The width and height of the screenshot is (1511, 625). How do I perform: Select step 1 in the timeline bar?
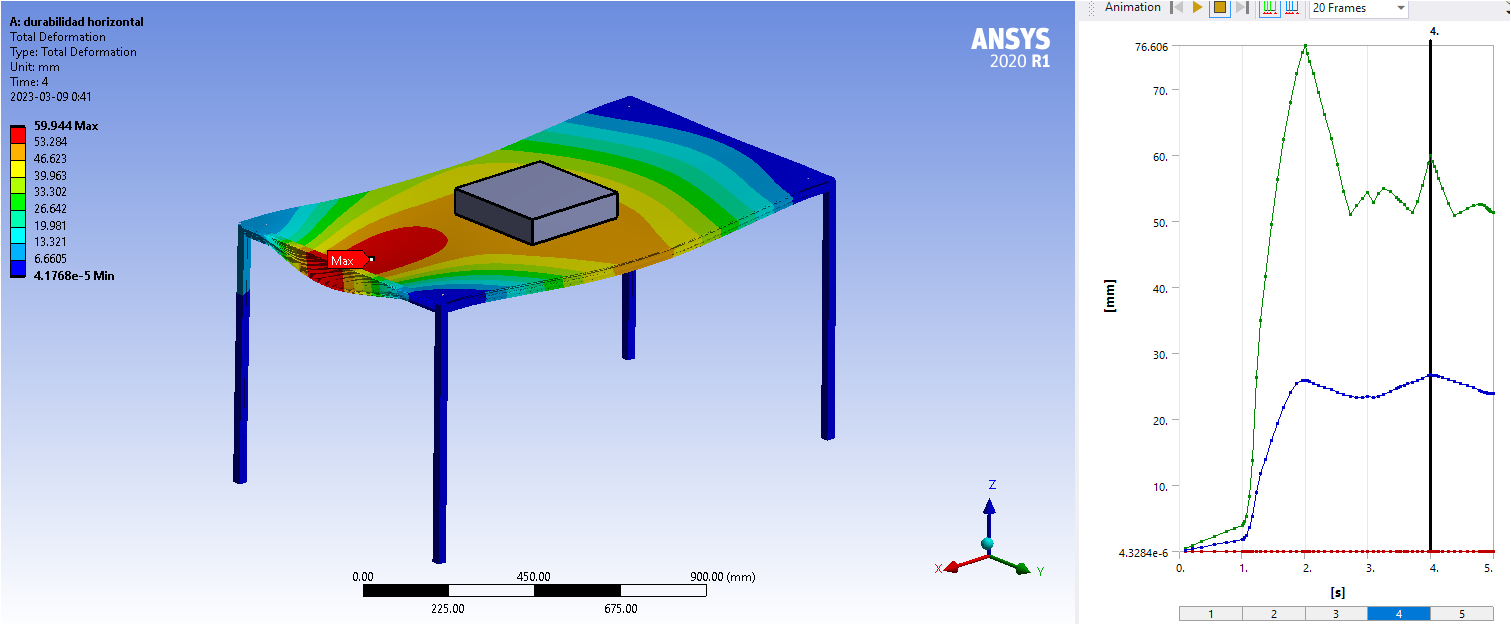click(1210, 614)
